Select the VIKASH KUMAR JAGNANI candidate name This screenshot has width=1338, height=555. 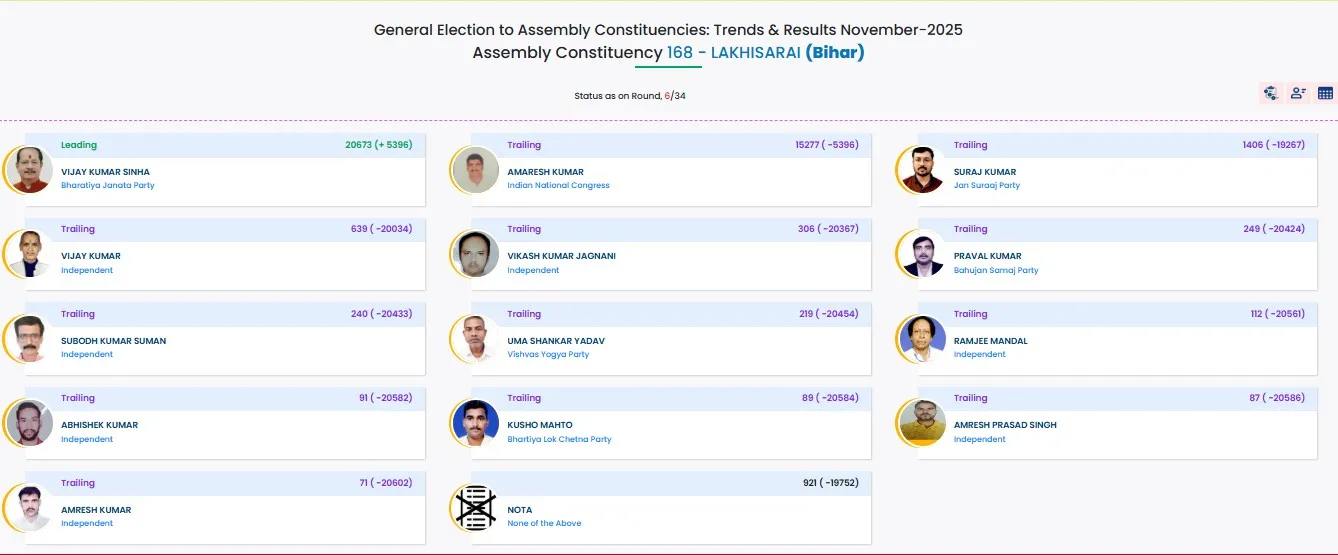(561, 256)
